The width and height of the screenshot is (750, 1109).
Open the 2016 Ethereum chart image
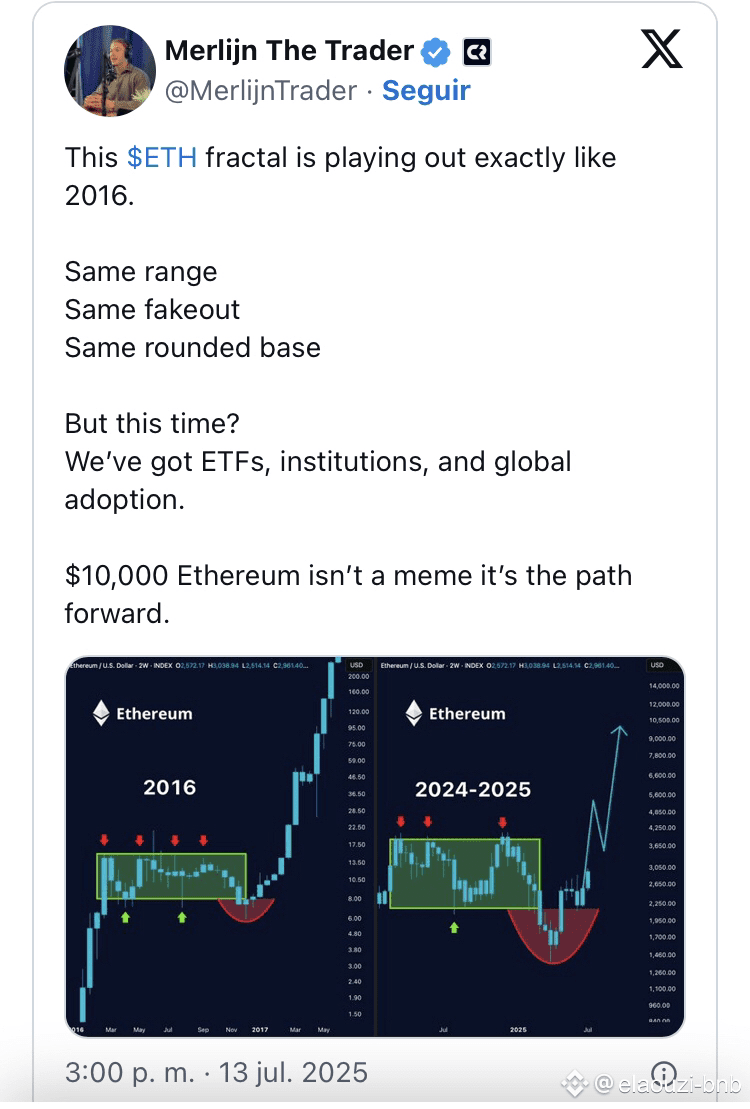219,847
